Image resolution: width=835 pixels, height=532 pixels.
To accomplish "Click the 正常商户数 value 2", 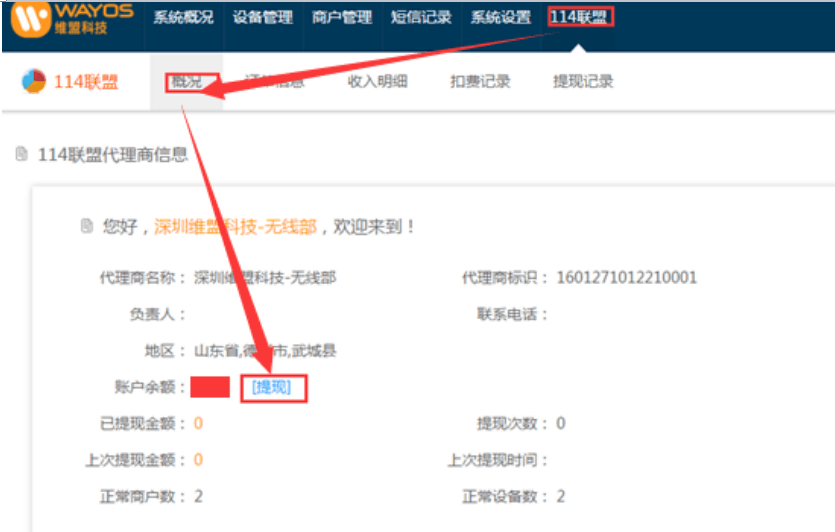I will coord(198,496).
